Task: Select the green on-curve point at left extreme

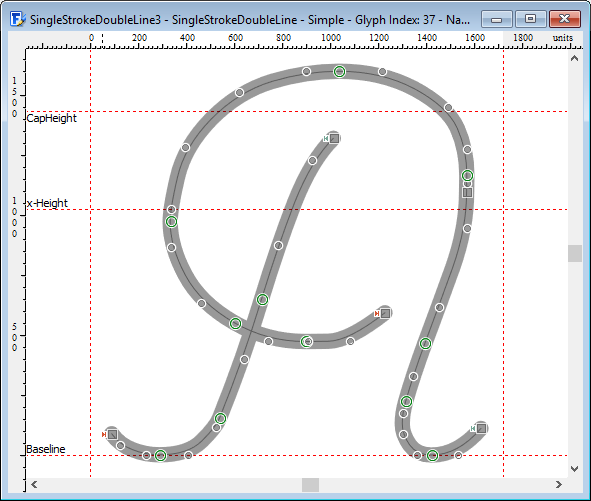Action: point(171,222)
